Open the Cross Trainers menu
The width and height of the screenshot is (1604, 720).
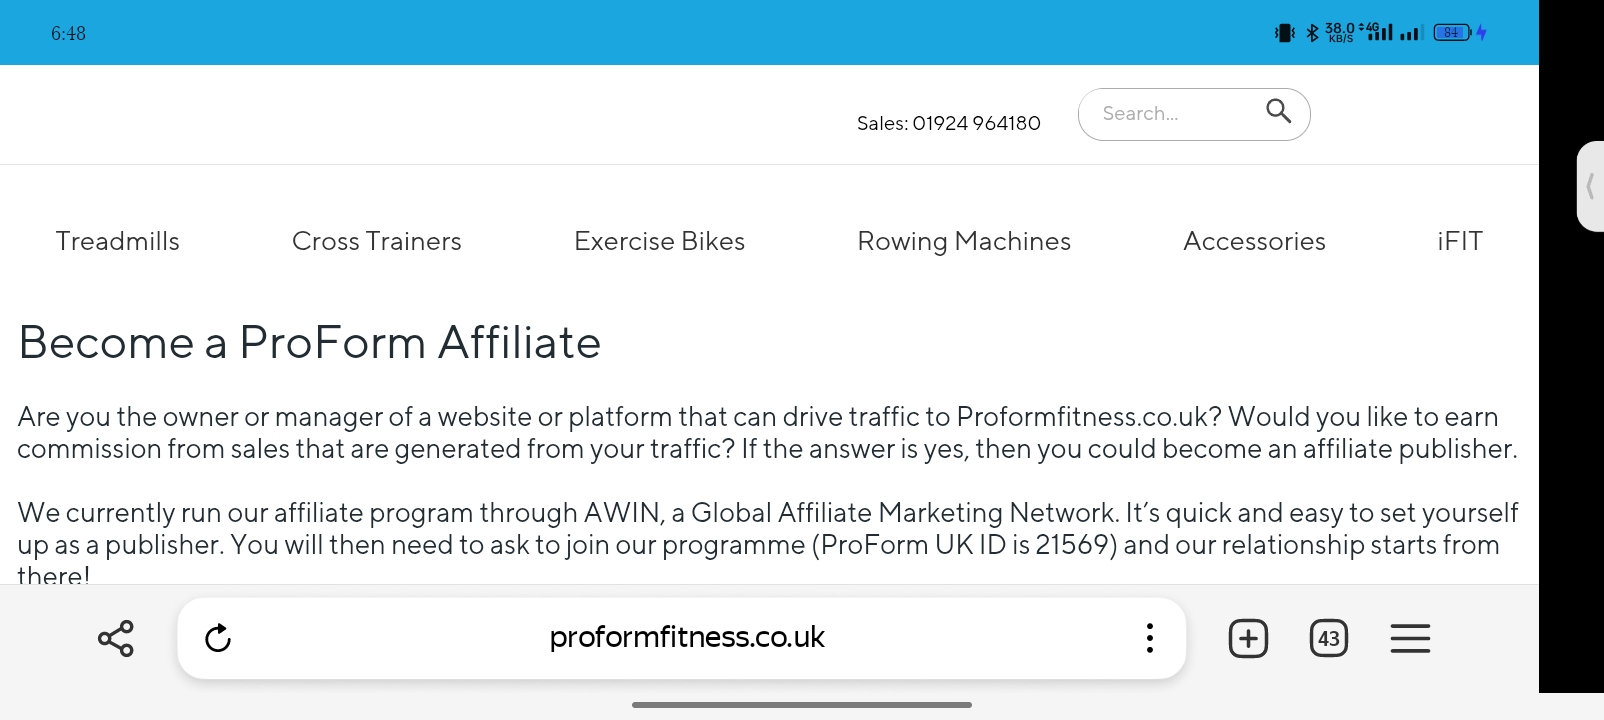377,241
